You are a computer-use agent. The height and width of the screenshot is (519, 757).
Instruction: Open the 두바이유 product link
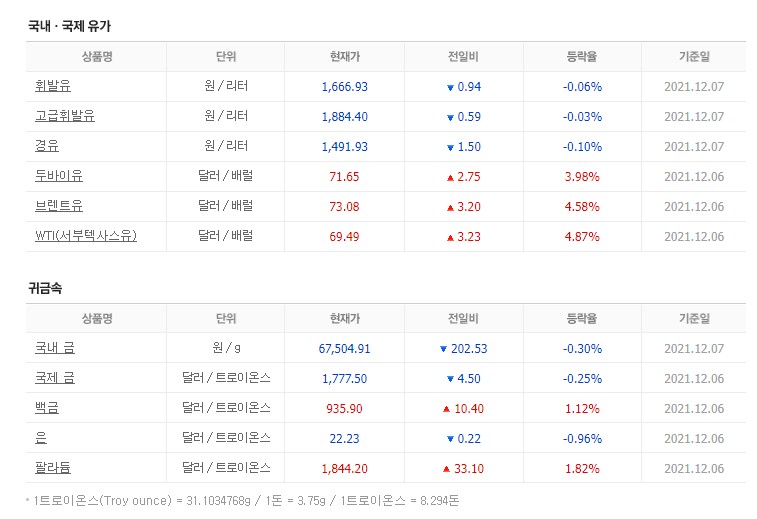59,176
